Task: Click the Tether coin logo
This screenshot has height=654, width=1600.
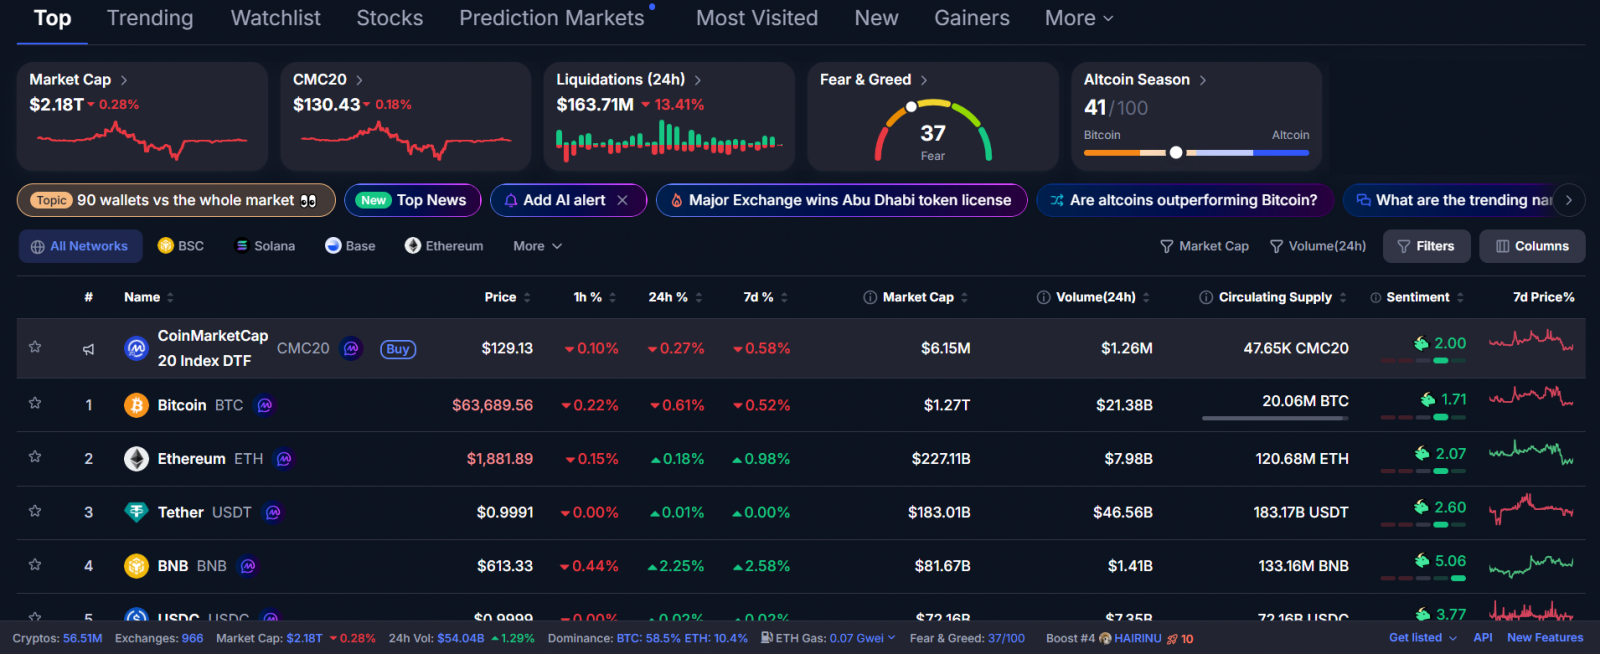Action: click(x=136, y=512)
